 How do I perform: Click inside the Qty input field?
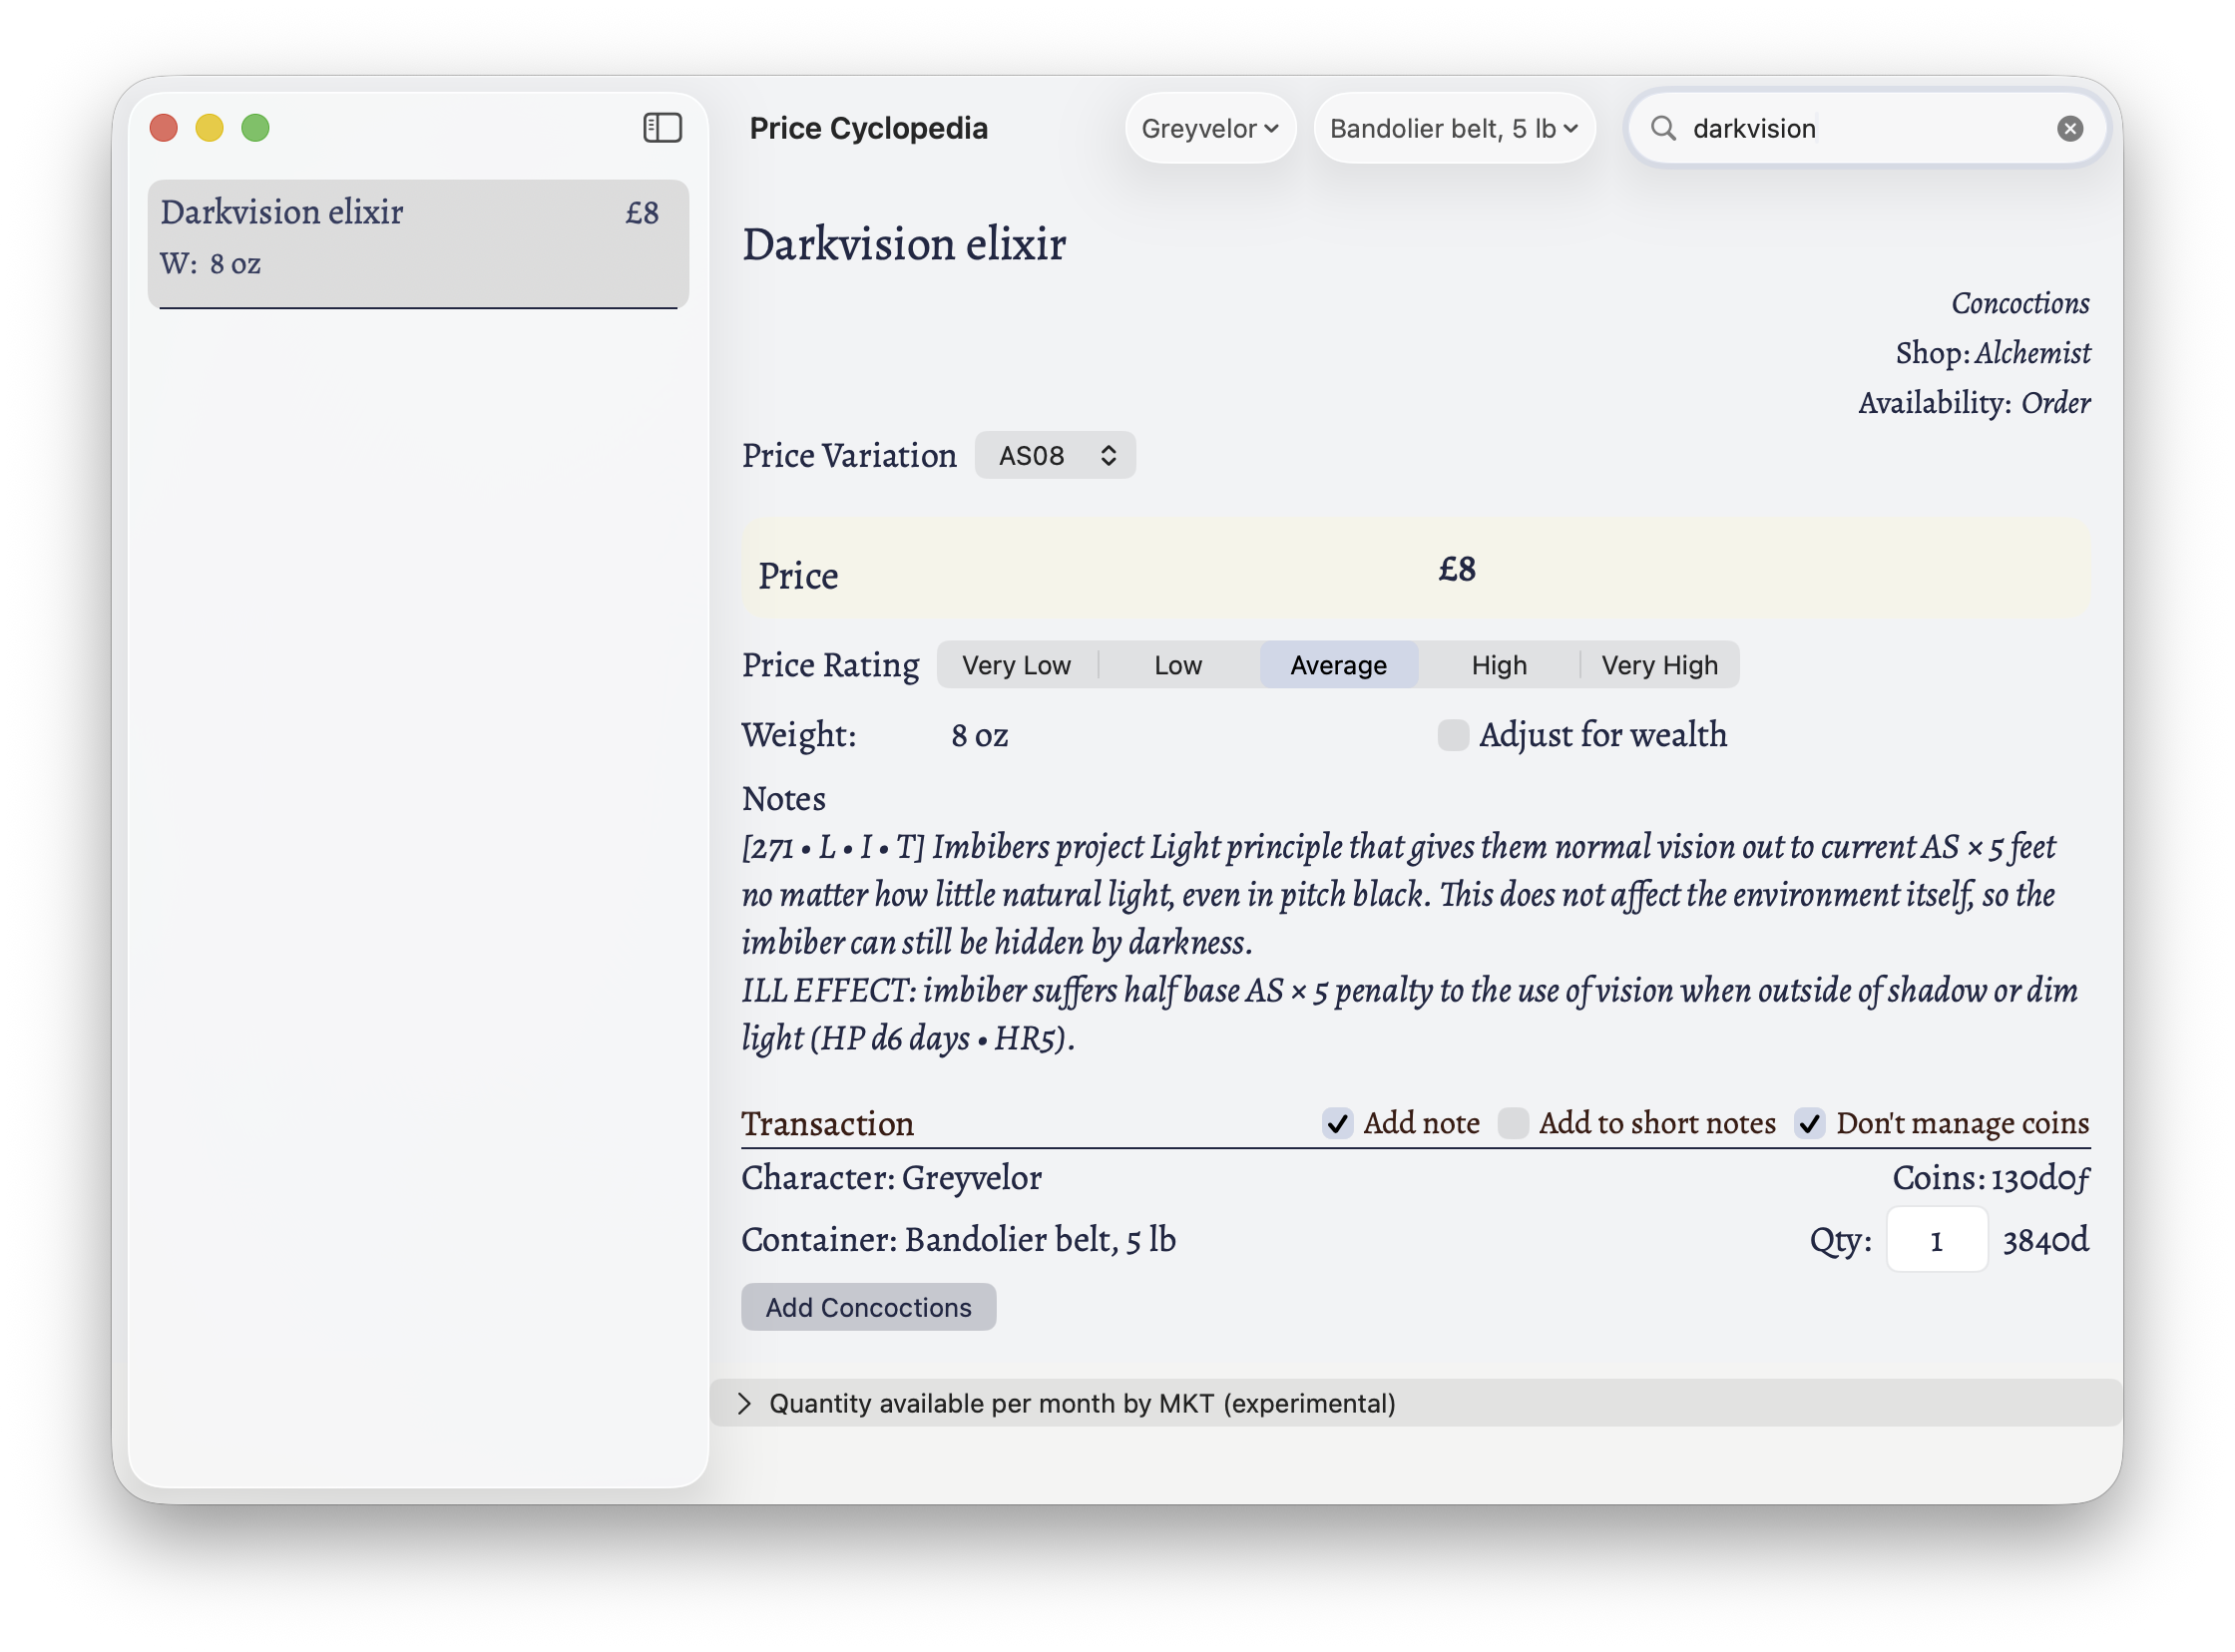pos(1936,1239)
